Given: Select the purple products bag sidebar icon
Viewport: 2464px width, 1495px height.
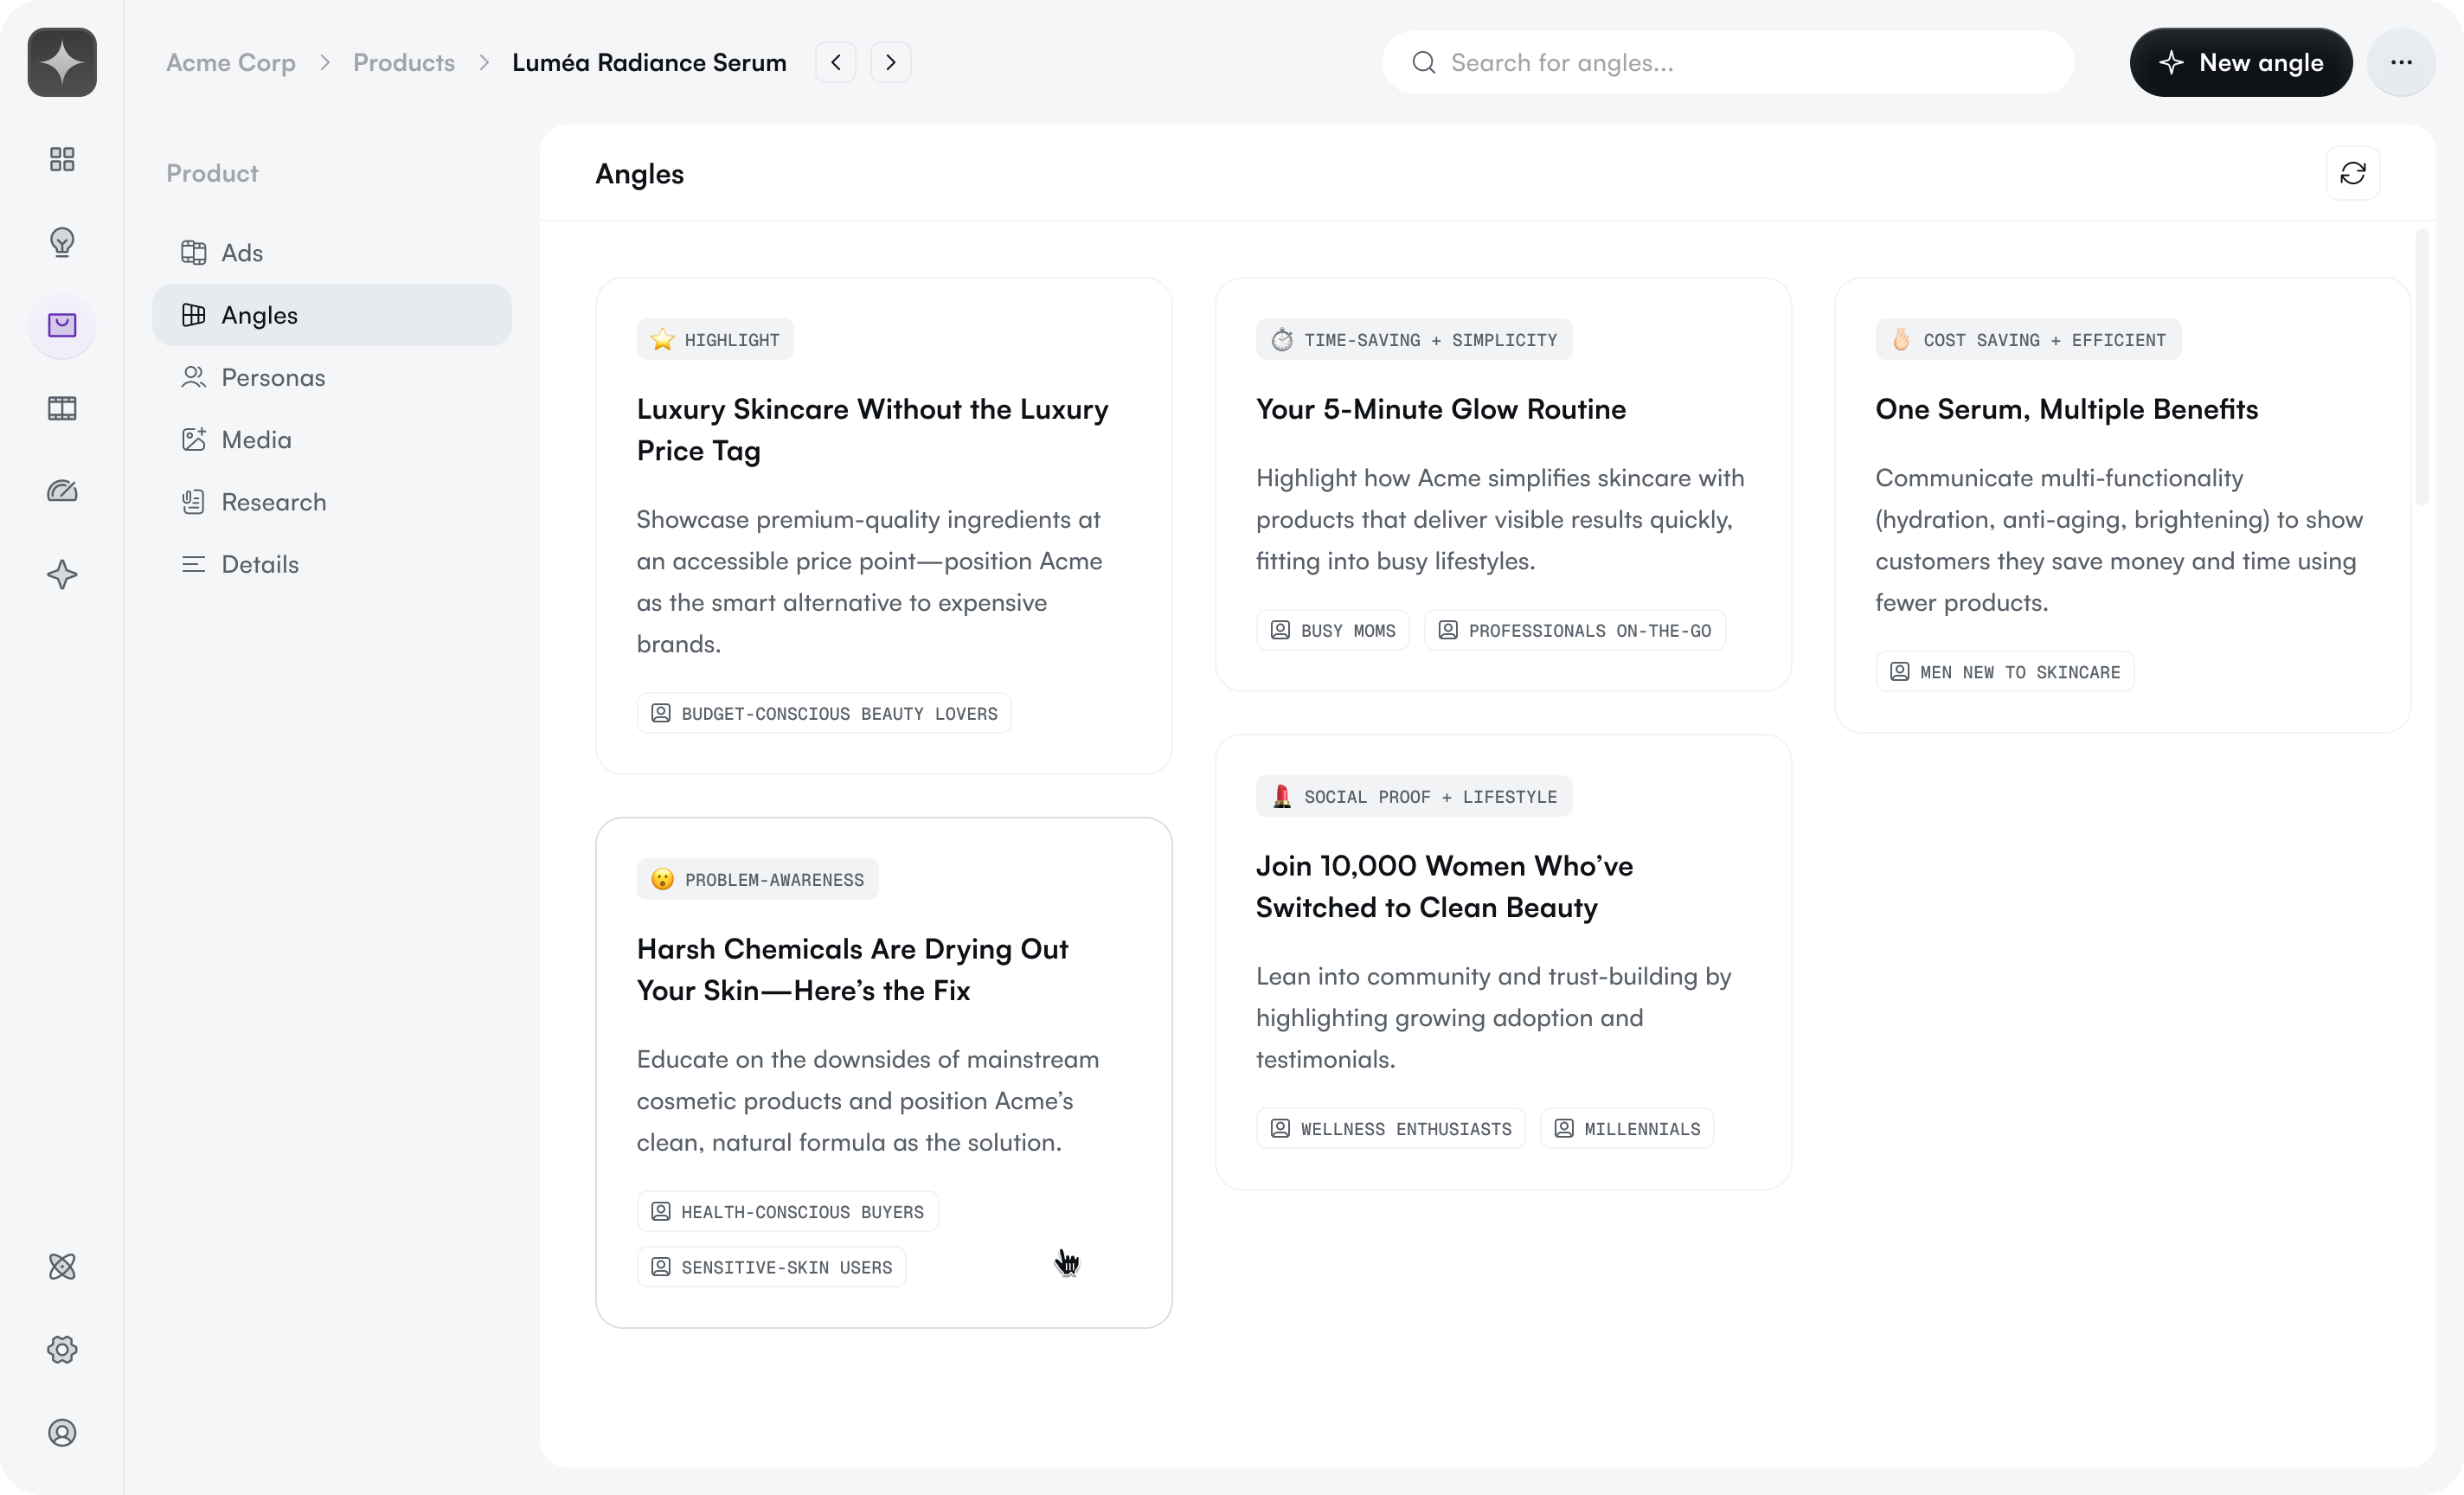Looking at the screenshot, I should point(62,325).
